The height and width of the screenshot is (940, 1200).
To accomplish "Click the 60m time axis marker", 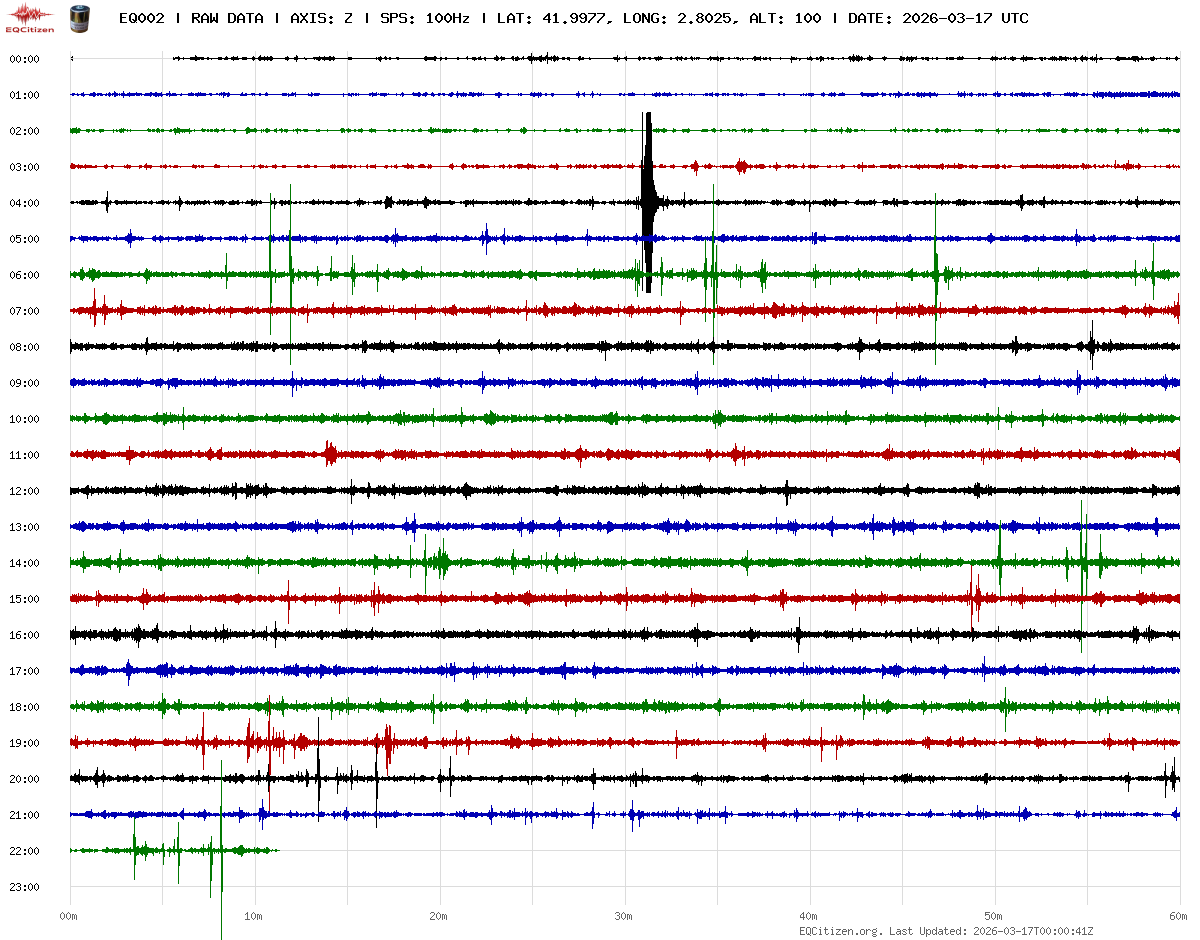I will point(1178,916).
